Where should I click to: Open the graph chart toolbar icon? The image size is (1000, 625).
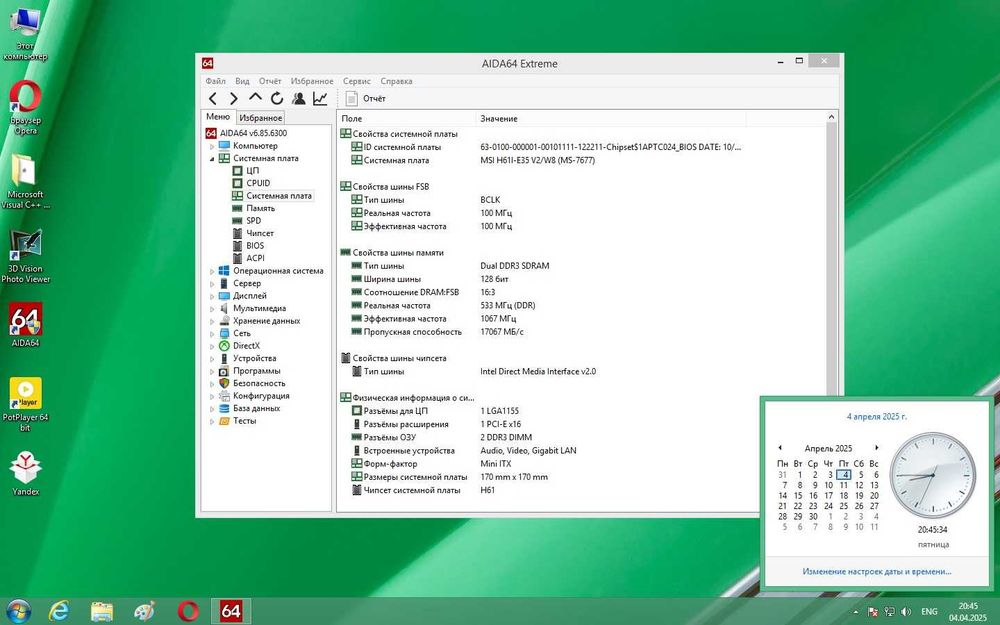(x=320, y=99)
